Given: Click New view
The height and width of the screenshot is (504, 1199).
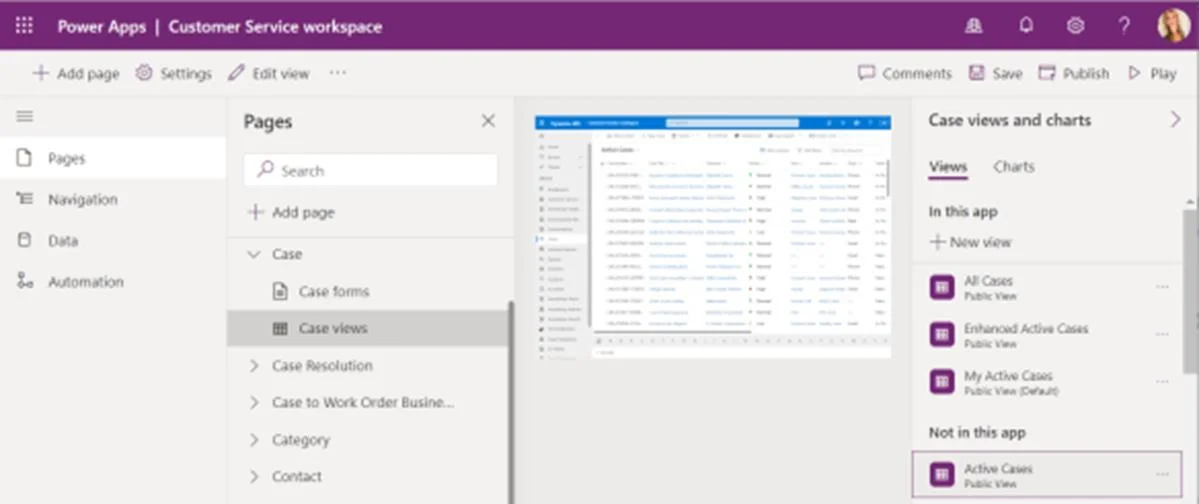Looking at the screenshot, I should (x=970, y=242).
